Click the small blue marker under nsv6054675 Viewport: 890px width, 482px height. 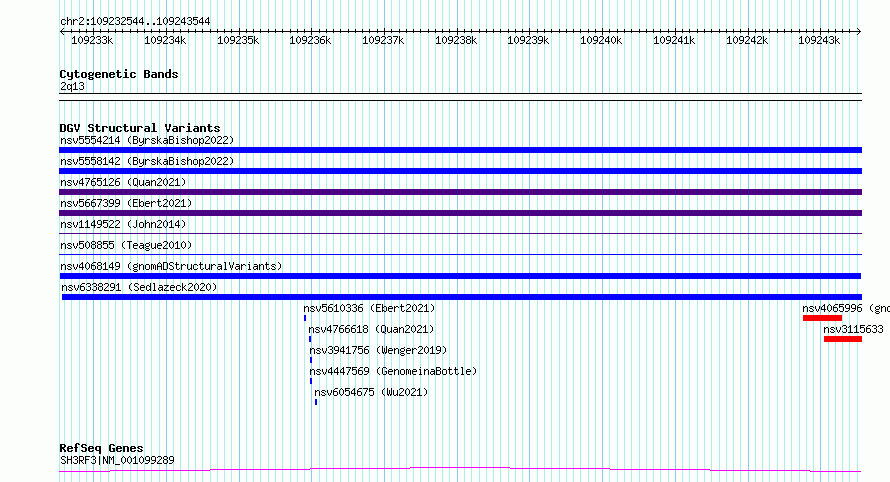coord(316,402)
